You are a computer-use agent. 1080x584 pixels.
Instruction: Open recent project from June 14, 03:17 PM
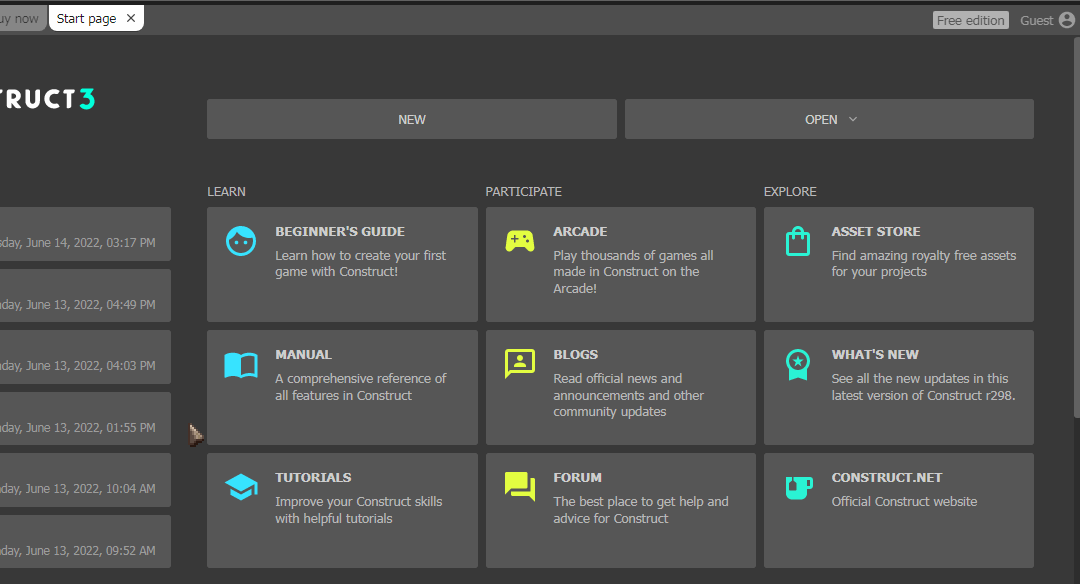pos(85,234)
